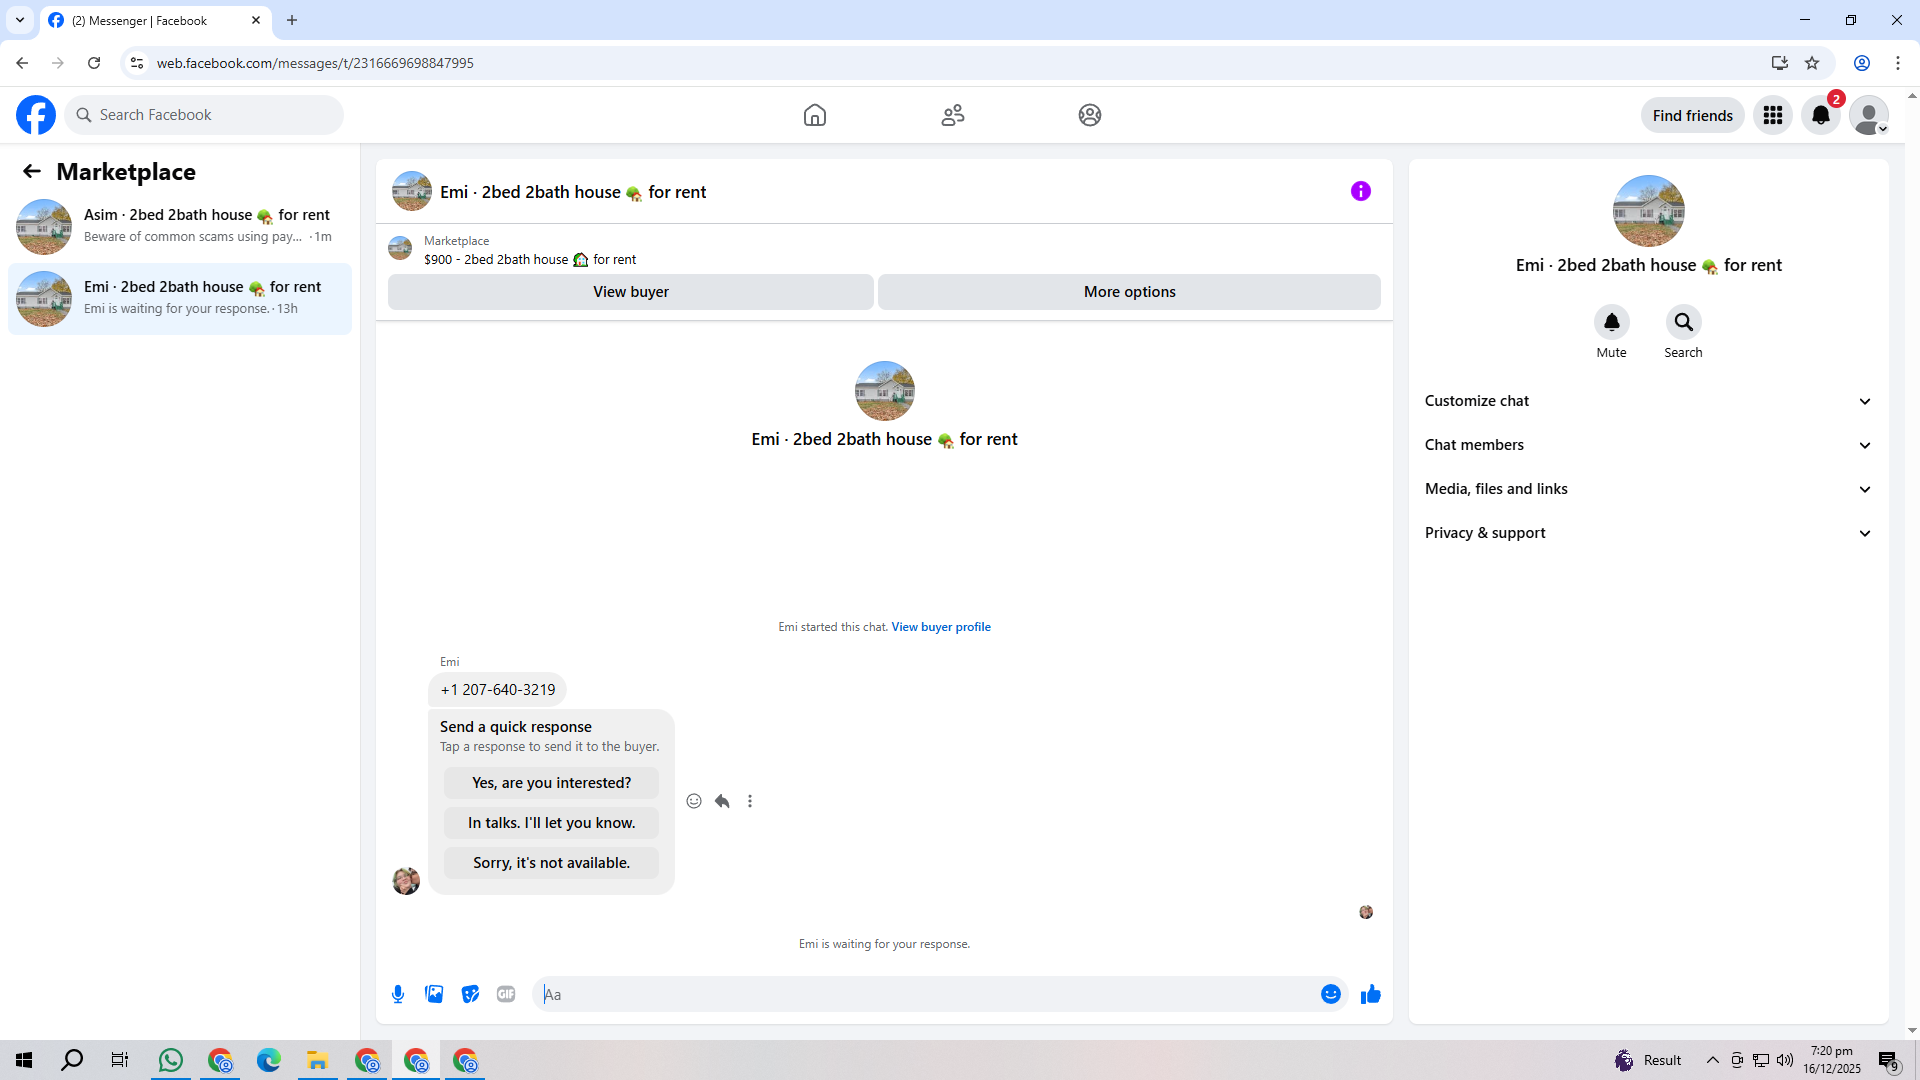Open the notifications bell icon

coord(1821,115)
